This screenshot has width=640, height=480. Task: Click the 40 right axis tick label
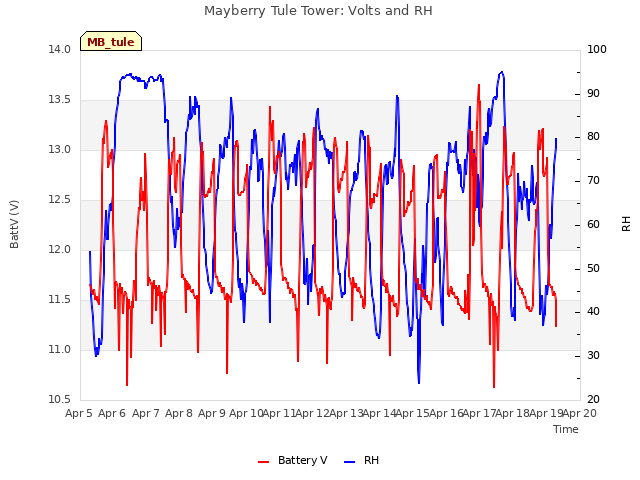pyautogui.click(x=593, y=312)
